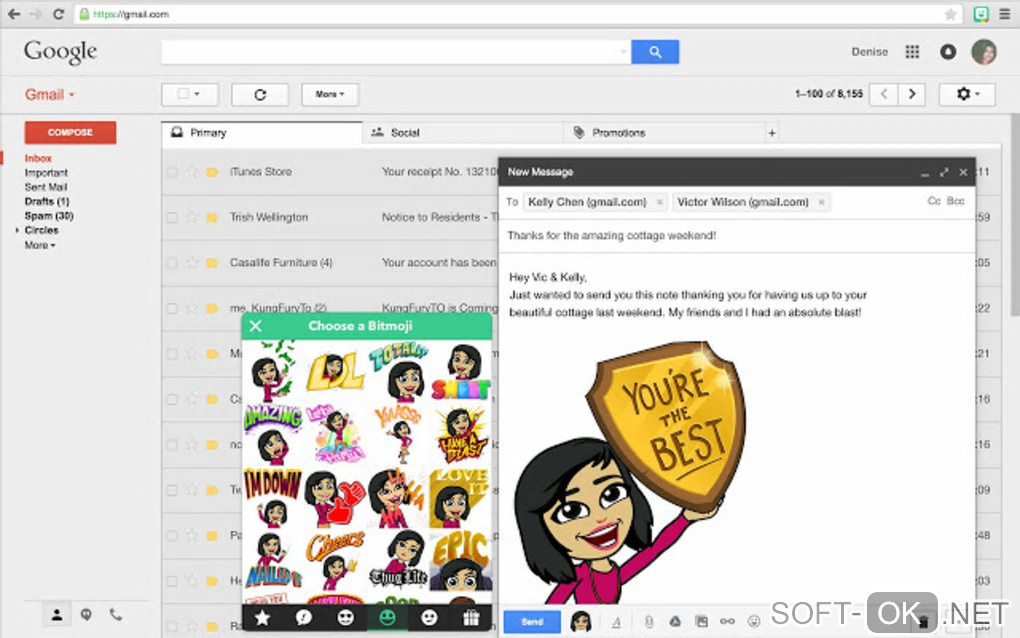Go to older messages page
This screenshot has width=1020, height=638.
tap(912, 94)
